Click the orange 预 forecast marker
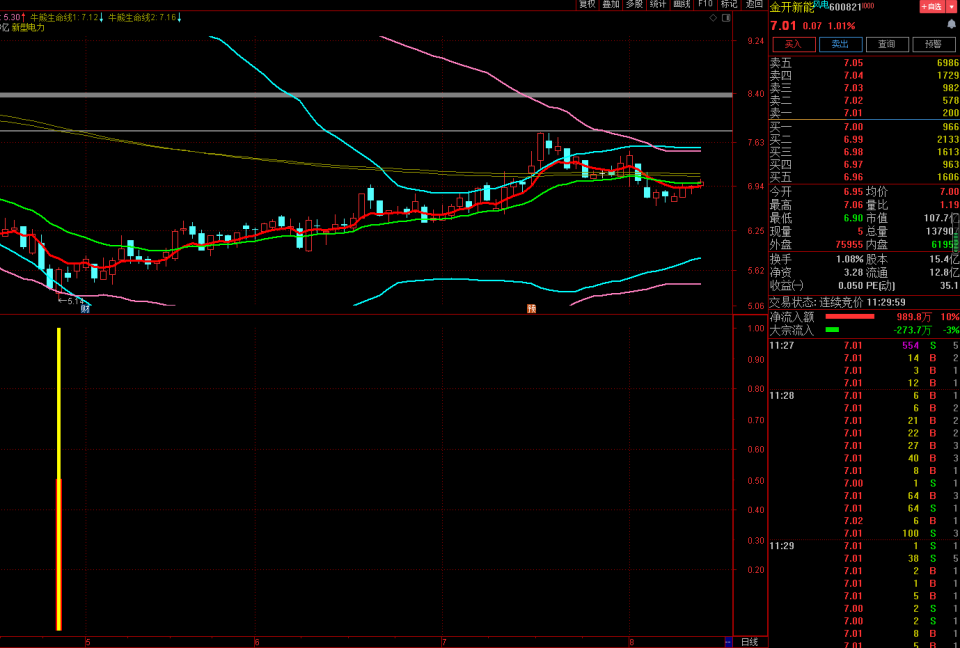 531,309
